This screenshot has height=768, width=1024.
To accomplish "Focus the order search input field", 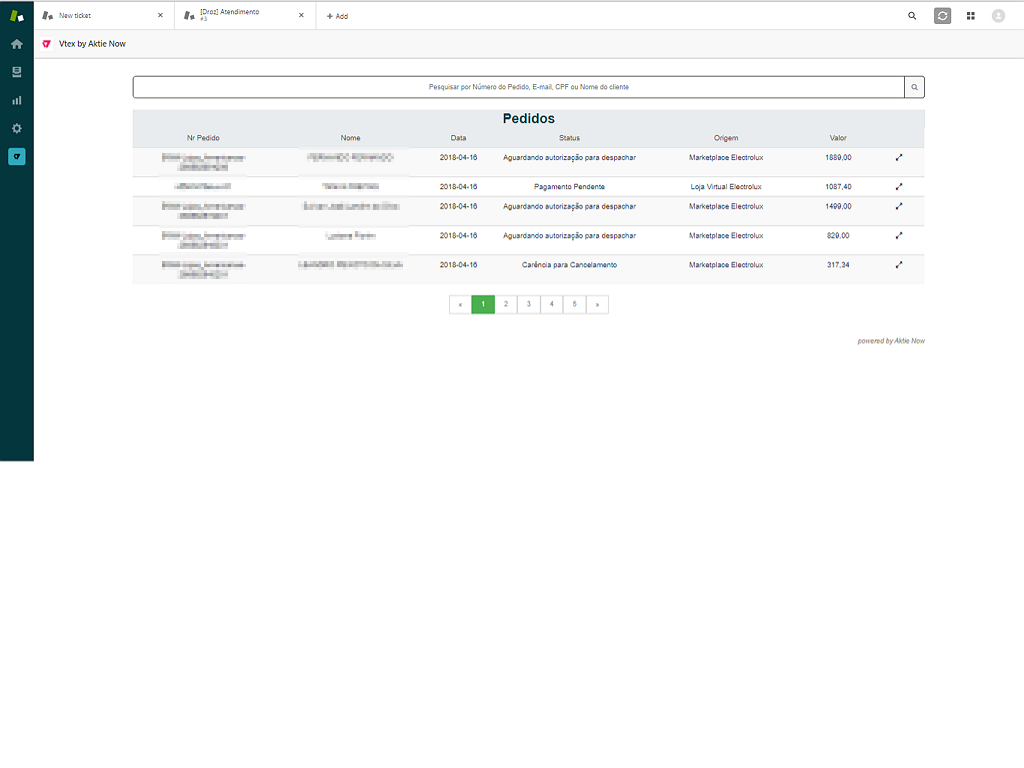I will pos(518,87).
